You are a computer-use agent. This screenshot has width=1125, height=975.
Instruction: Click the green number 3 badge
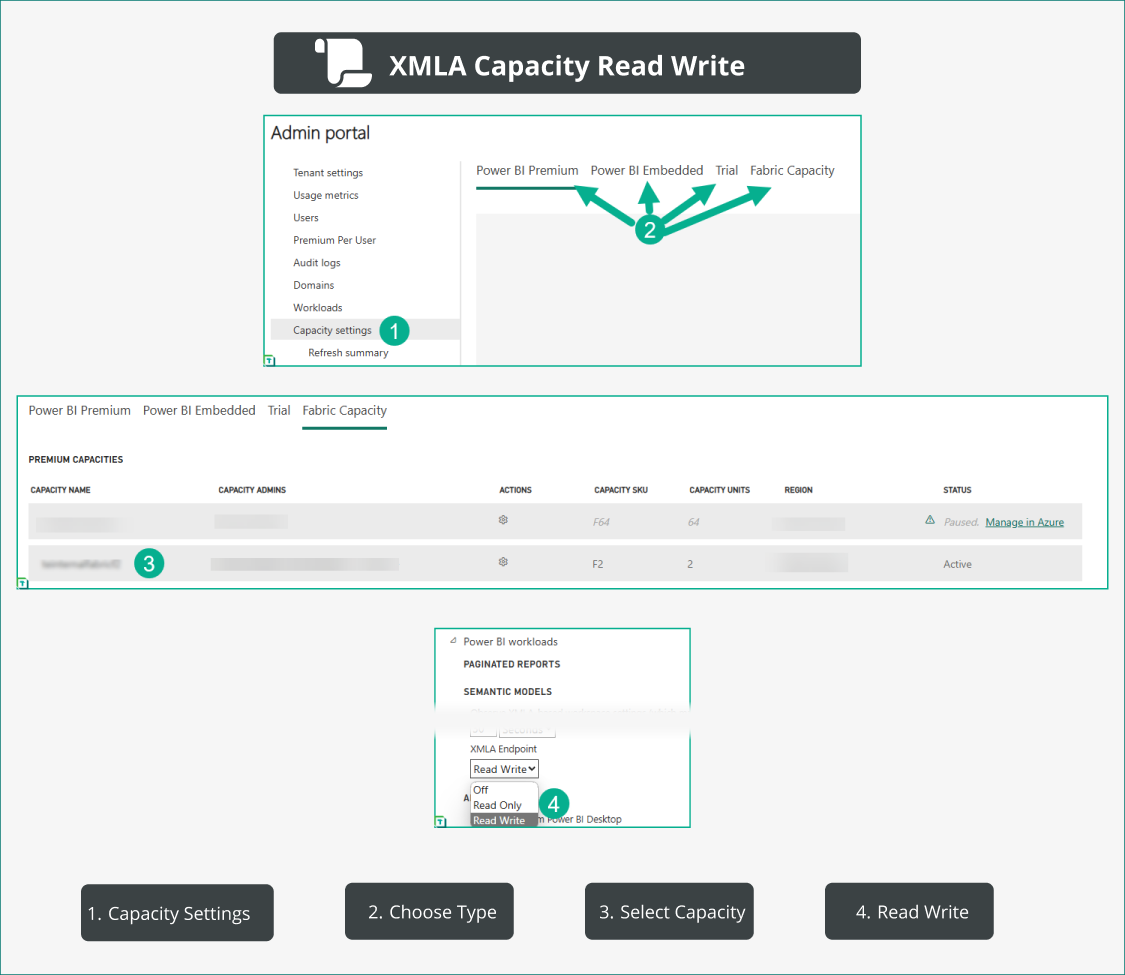pos(148,563)
